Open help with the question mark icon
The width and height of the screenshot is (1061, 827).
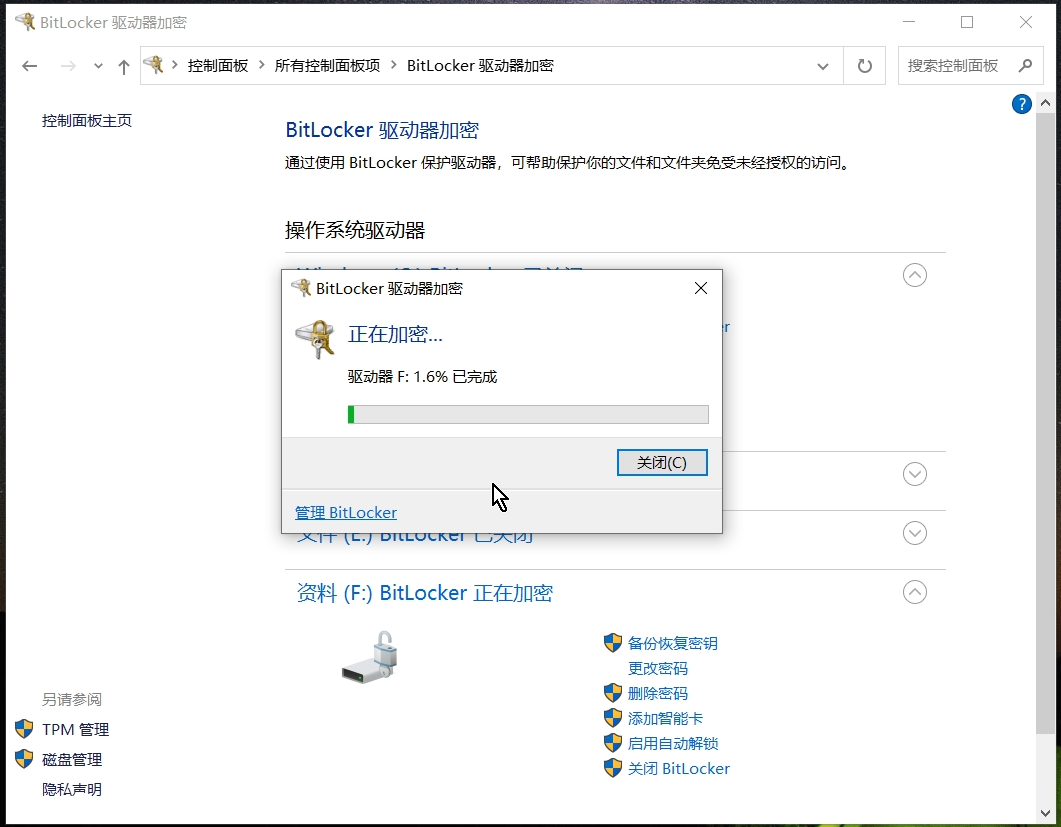pos(1021,104)
